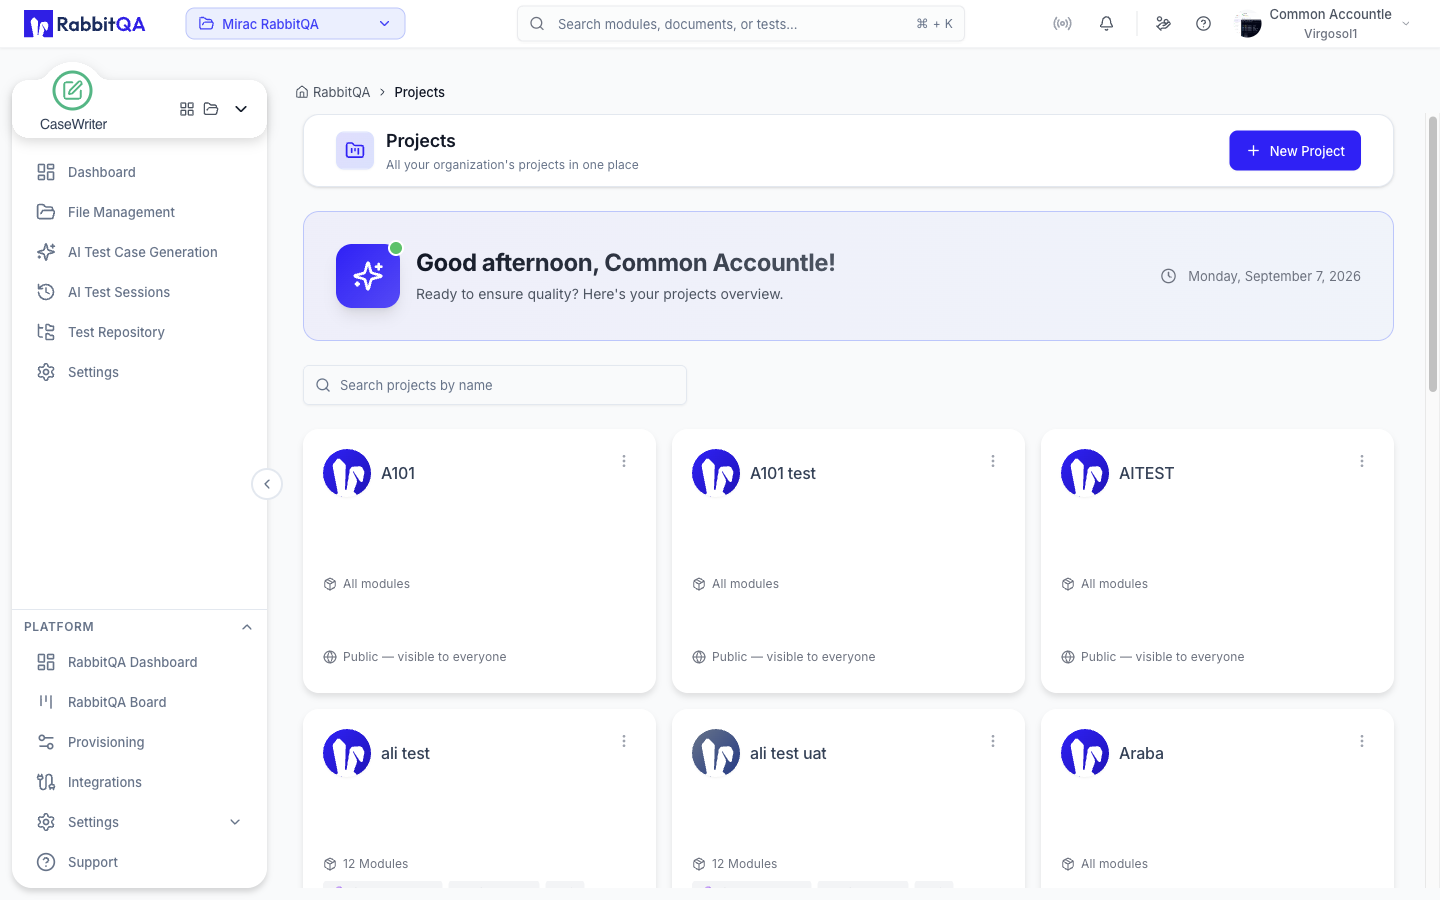The width and height of the screenshot is (1440, 900).
Task: Open Test Repository in the sidebar
Action: (x=140, y=332)
